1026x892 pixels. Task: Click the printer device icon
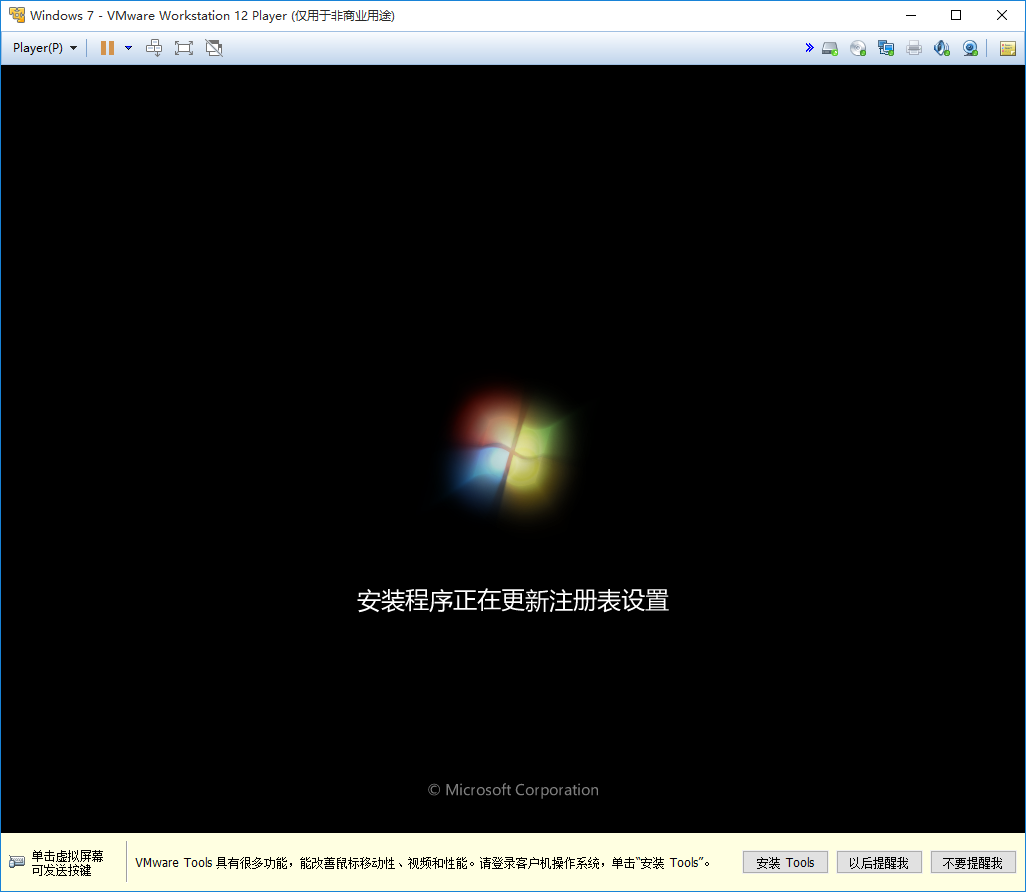(x=914, y=48)
